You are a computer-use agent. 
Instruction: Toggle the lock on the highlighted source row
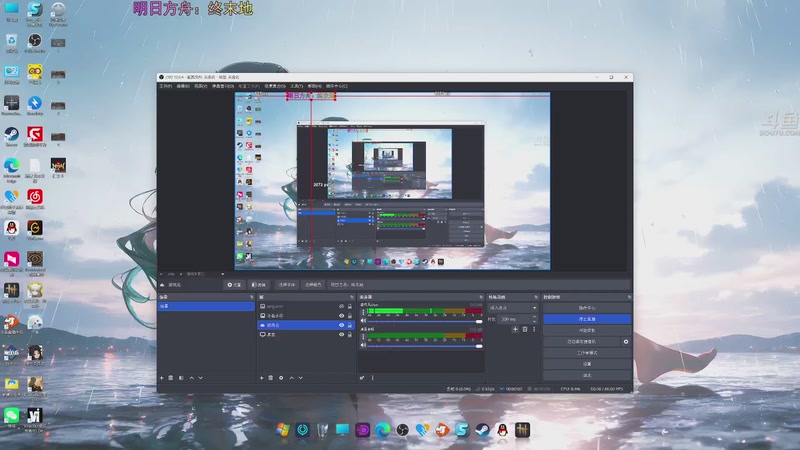point(350,325)
